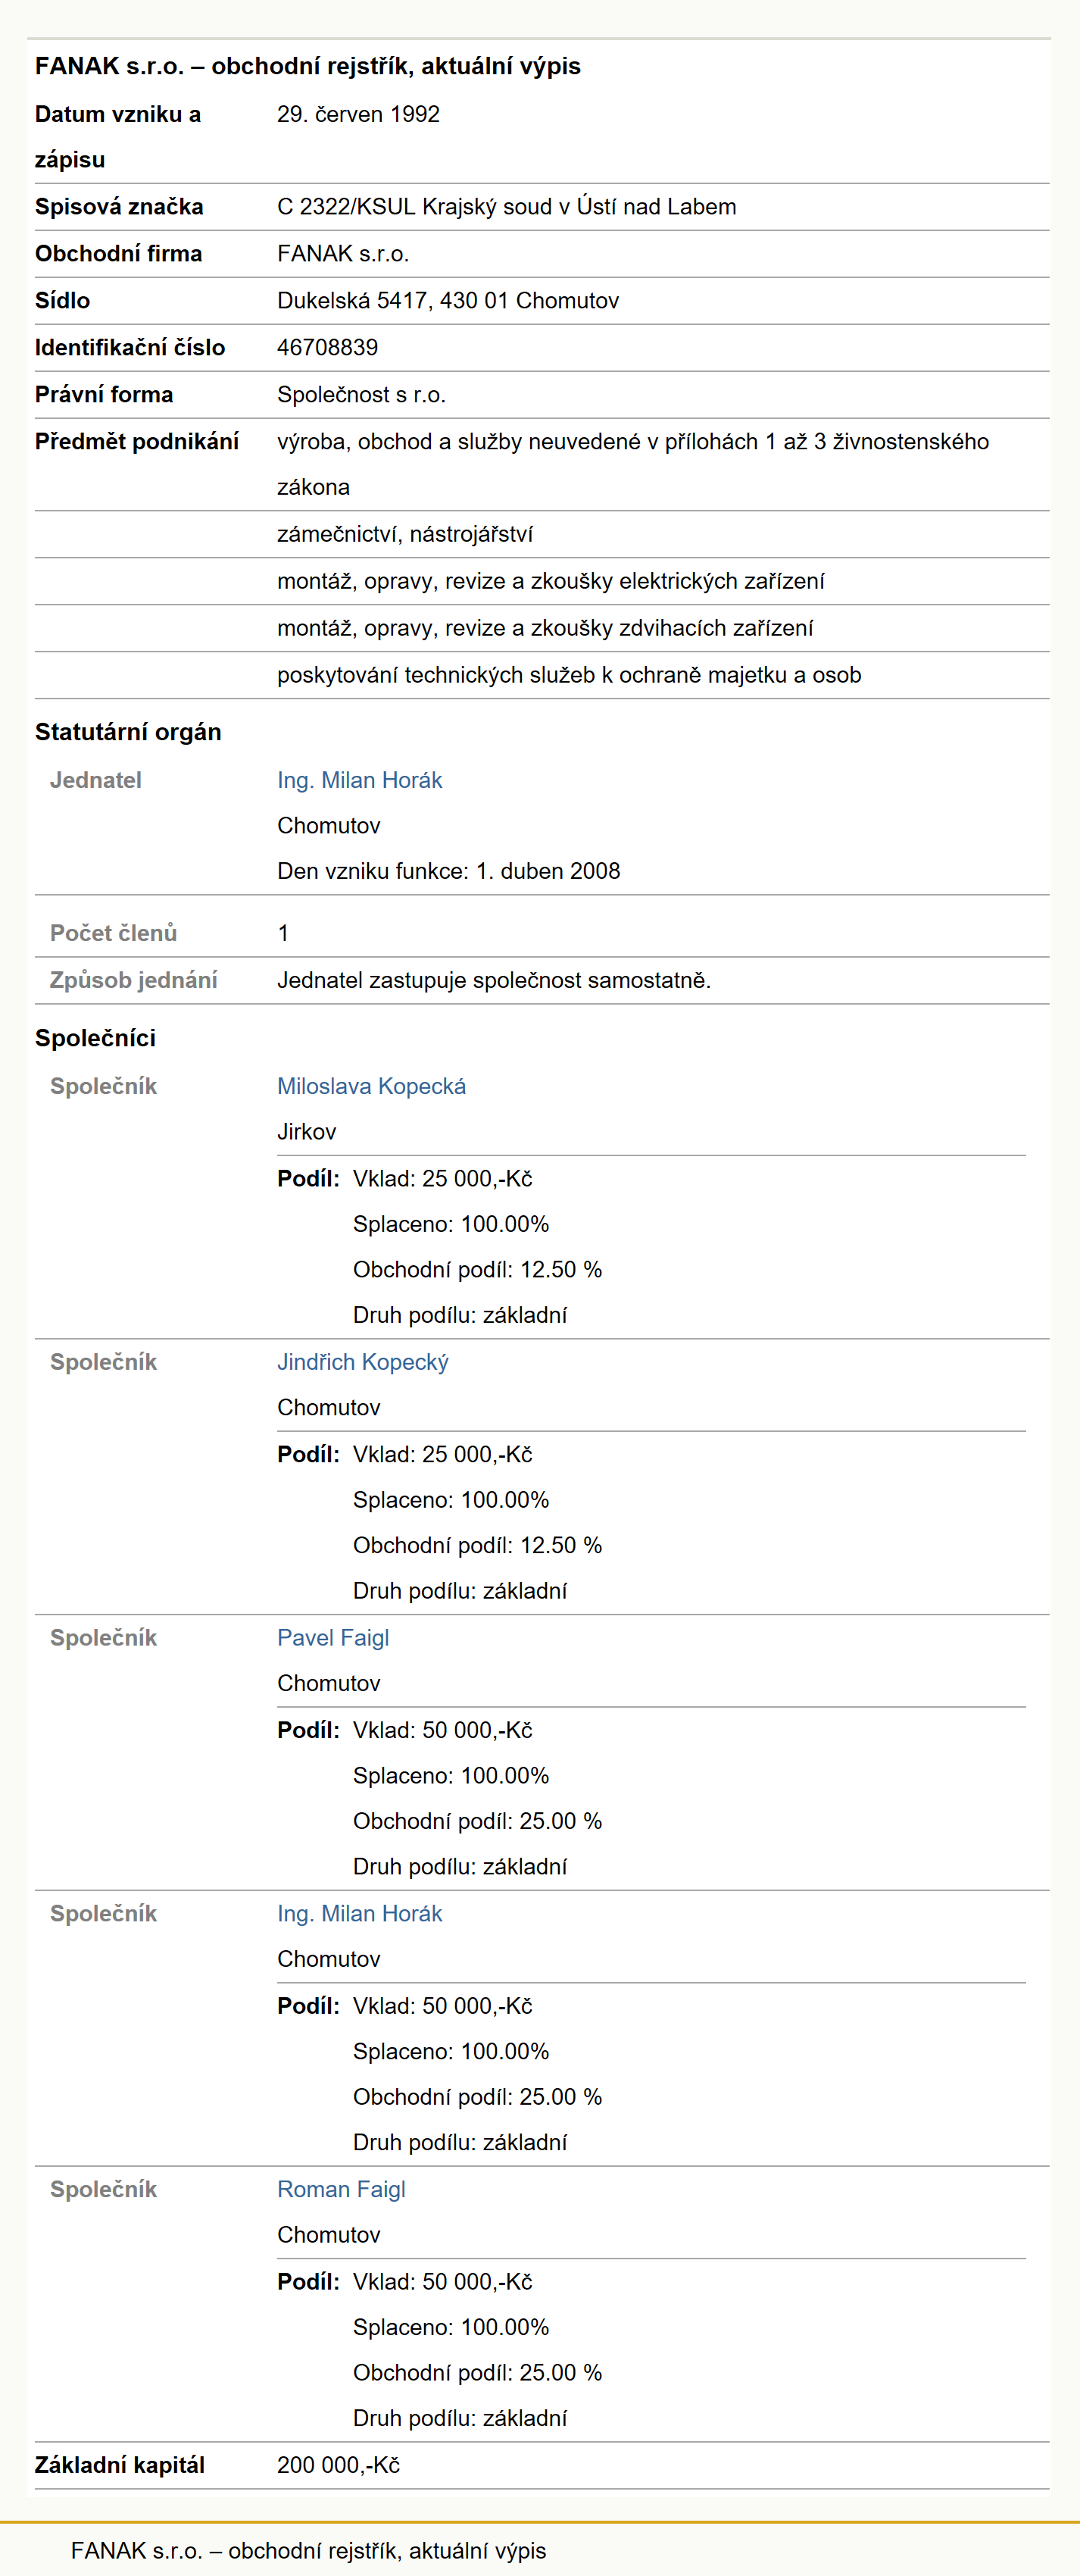Select address Dukelská 5417, 430 01 Chomutov
The width and height of the screenshot is (1080, 2576).
[x=448, y=301]
